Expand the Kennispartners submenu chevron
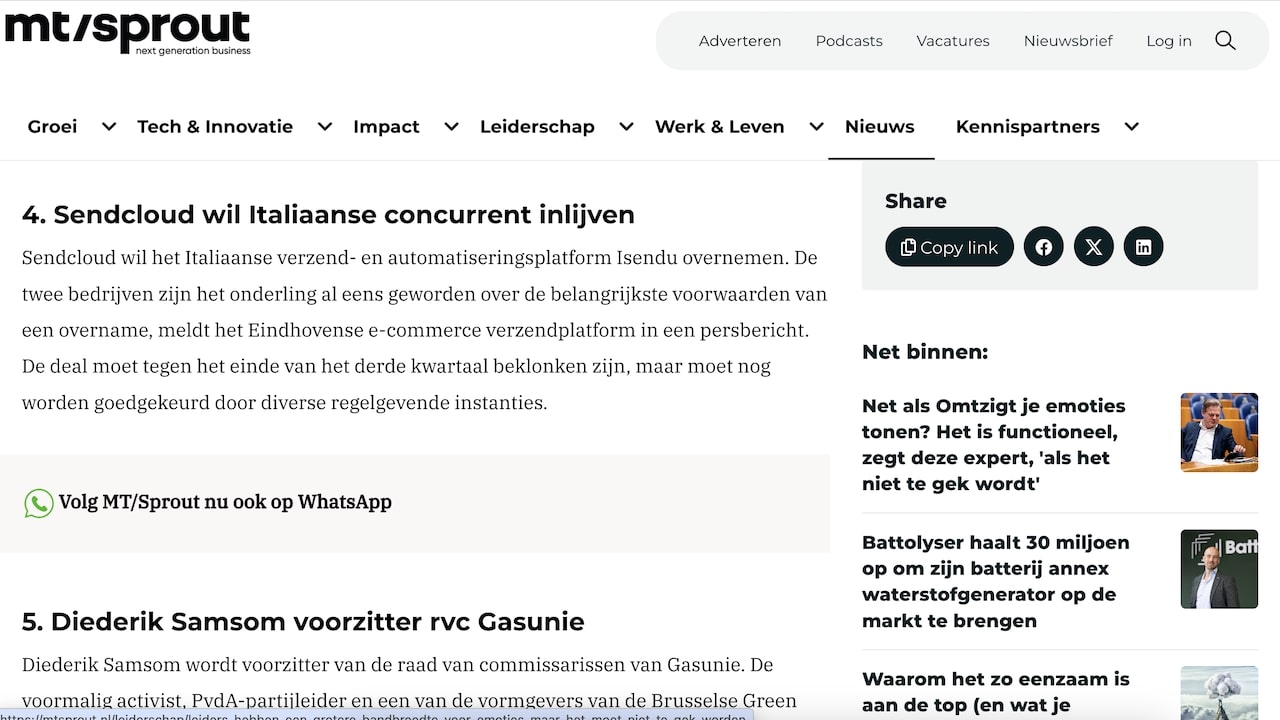Viewport: 1280px width, 720px height. click(1132, 127)
